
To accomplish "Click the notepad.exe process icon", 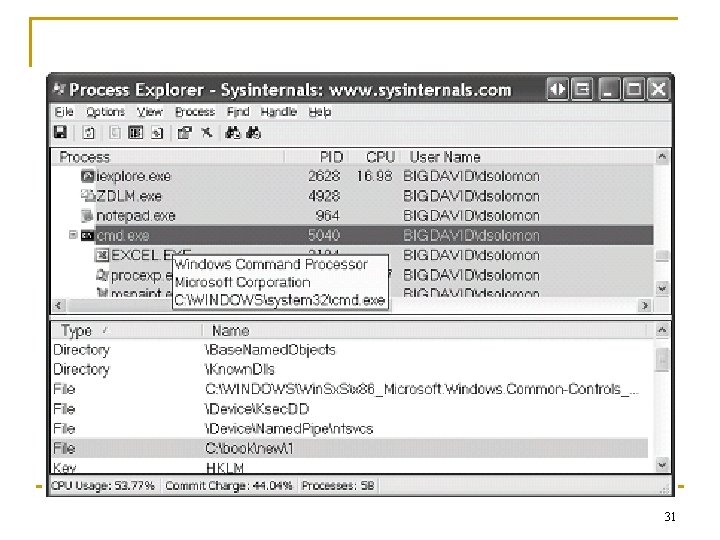I will [x=87, y=215].
